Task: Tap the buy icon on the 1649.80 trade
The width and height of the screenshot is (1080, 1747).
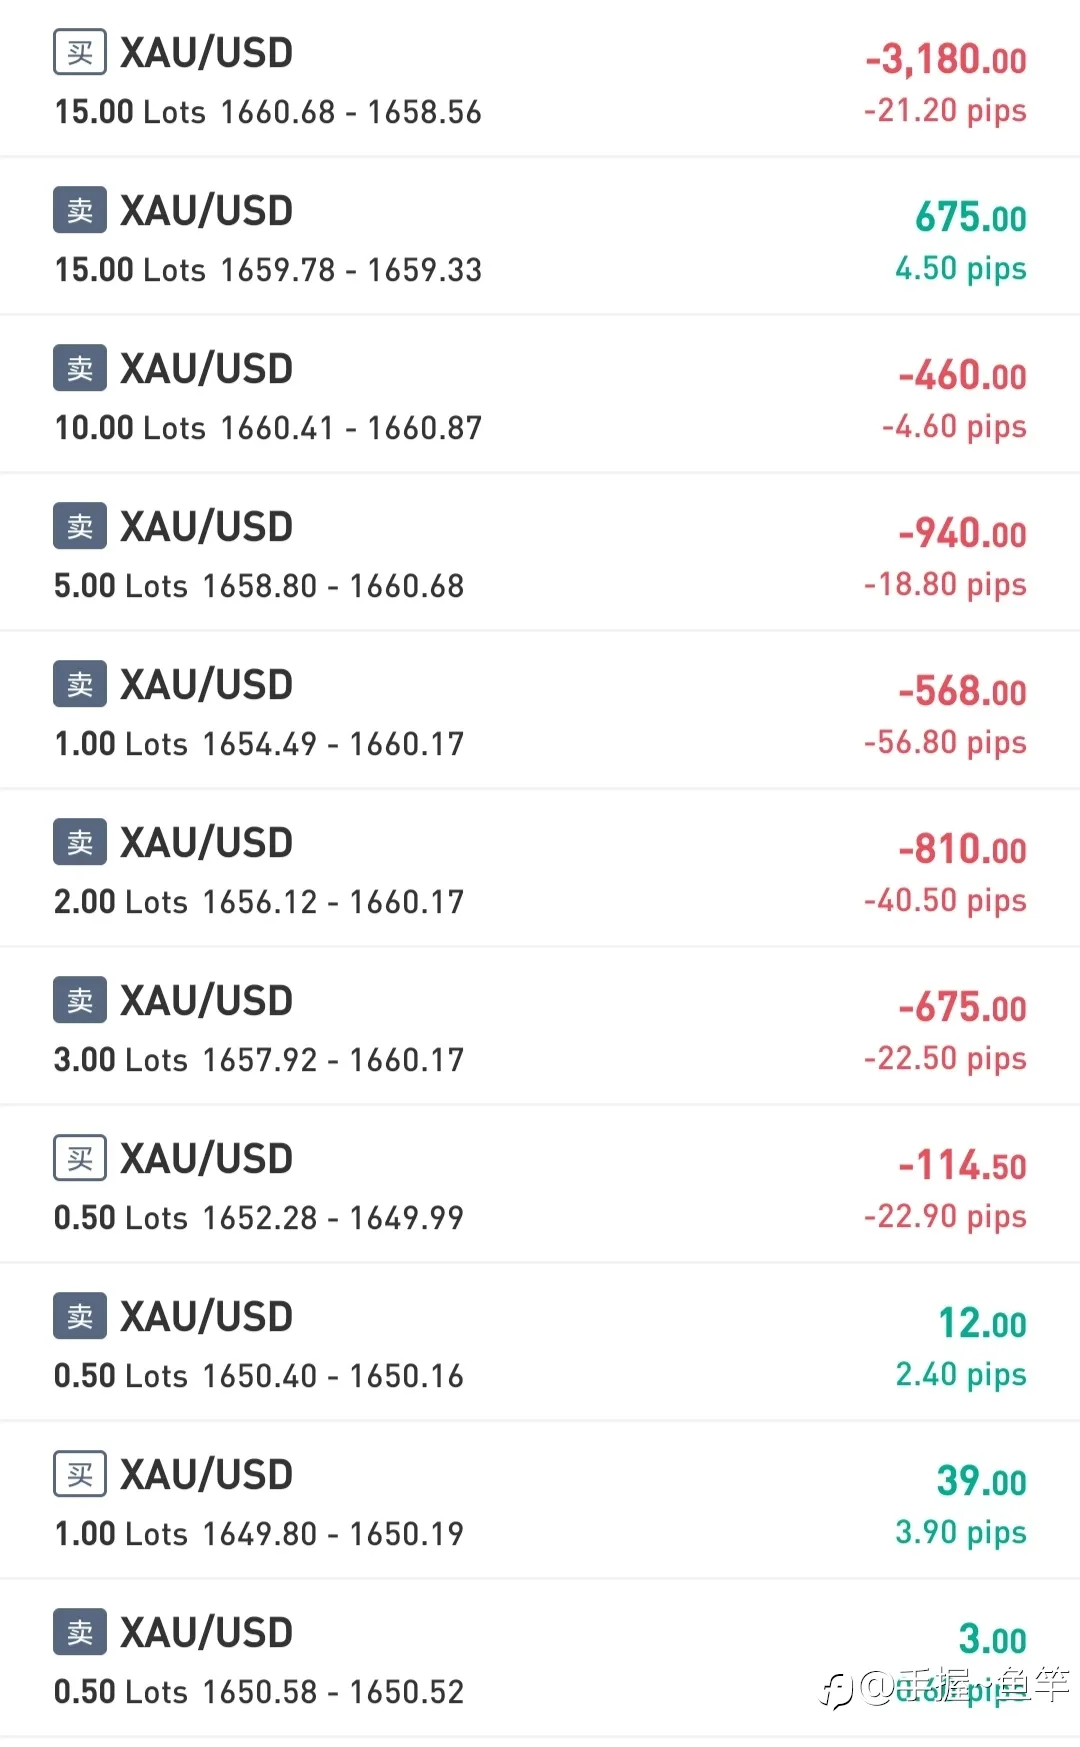Action: coord(80,1475)
